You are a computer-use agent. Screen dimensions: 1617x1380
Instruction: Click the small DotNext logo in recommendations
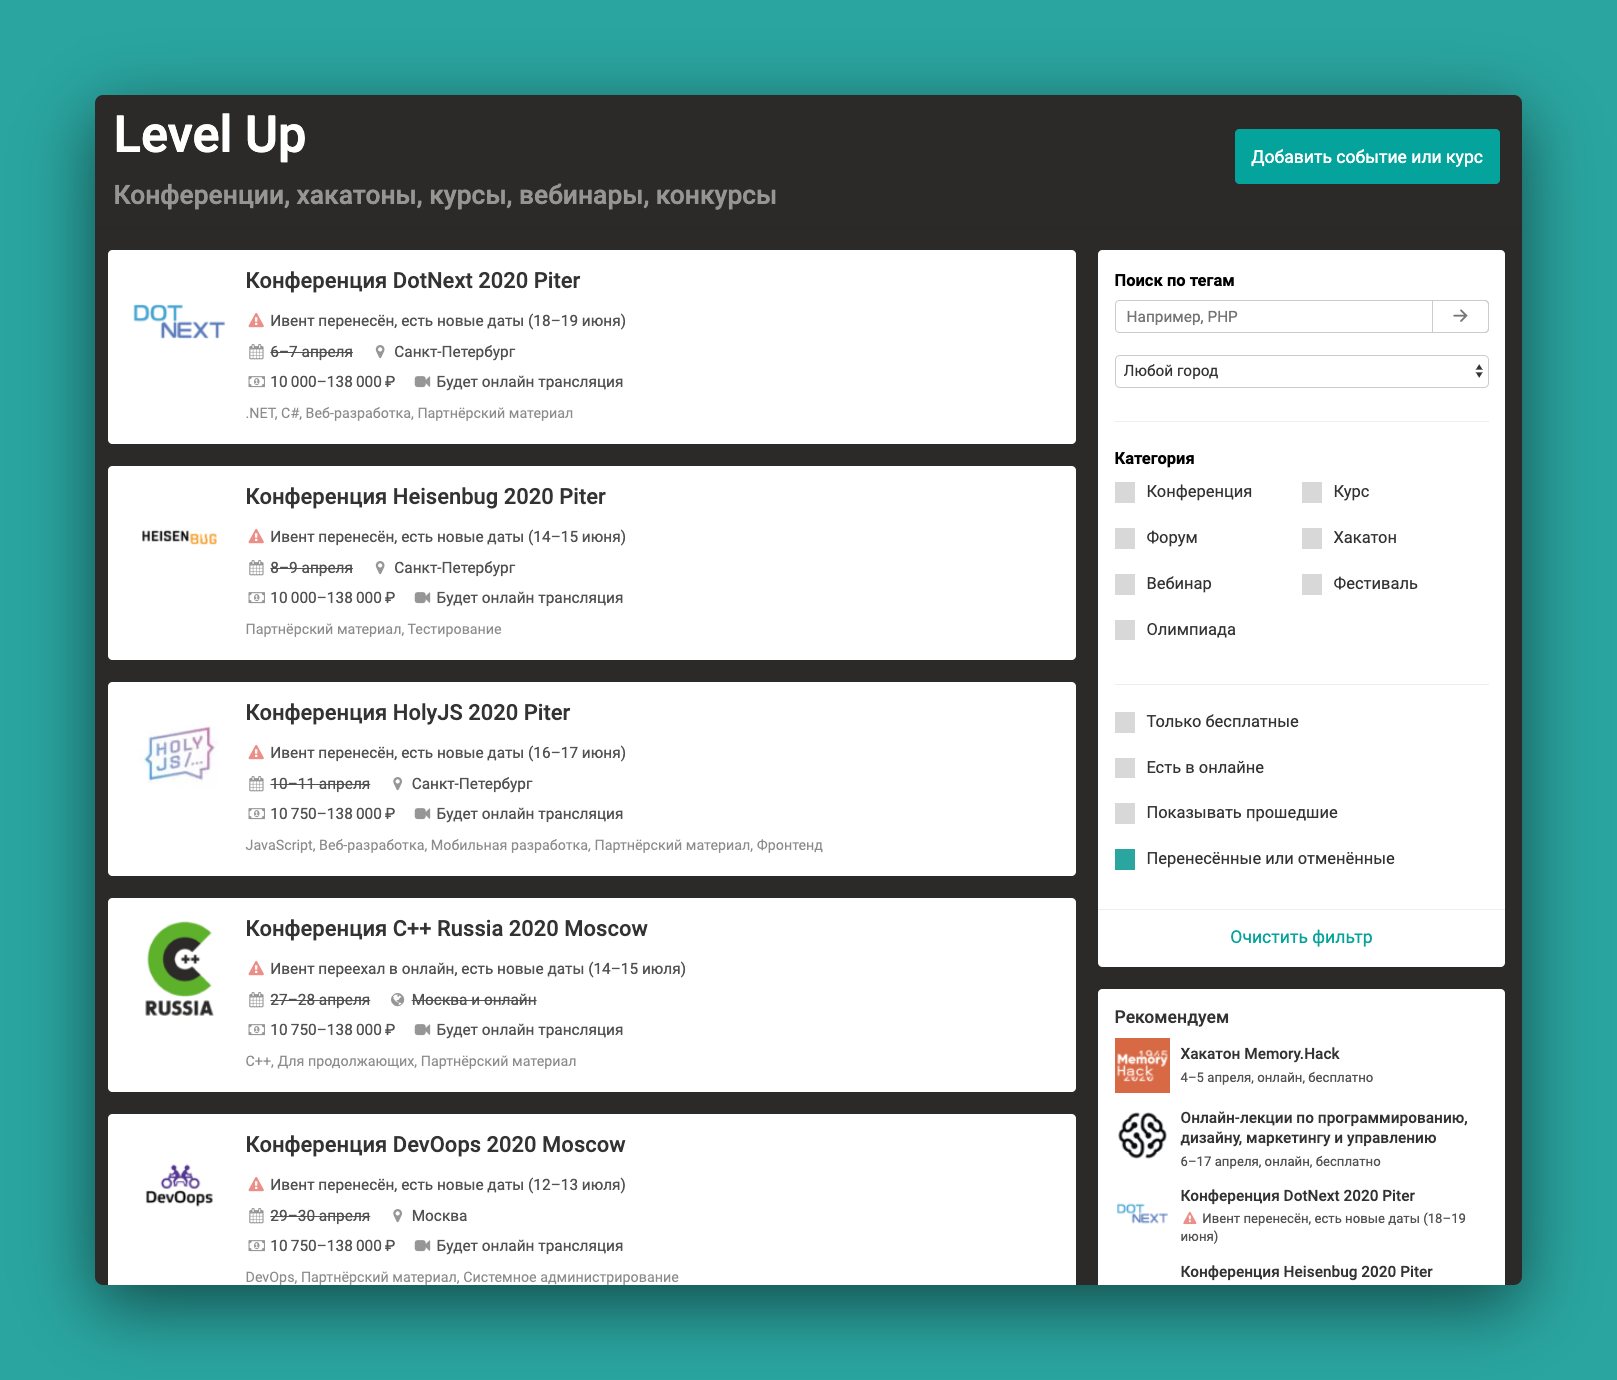(1142, 1214)
